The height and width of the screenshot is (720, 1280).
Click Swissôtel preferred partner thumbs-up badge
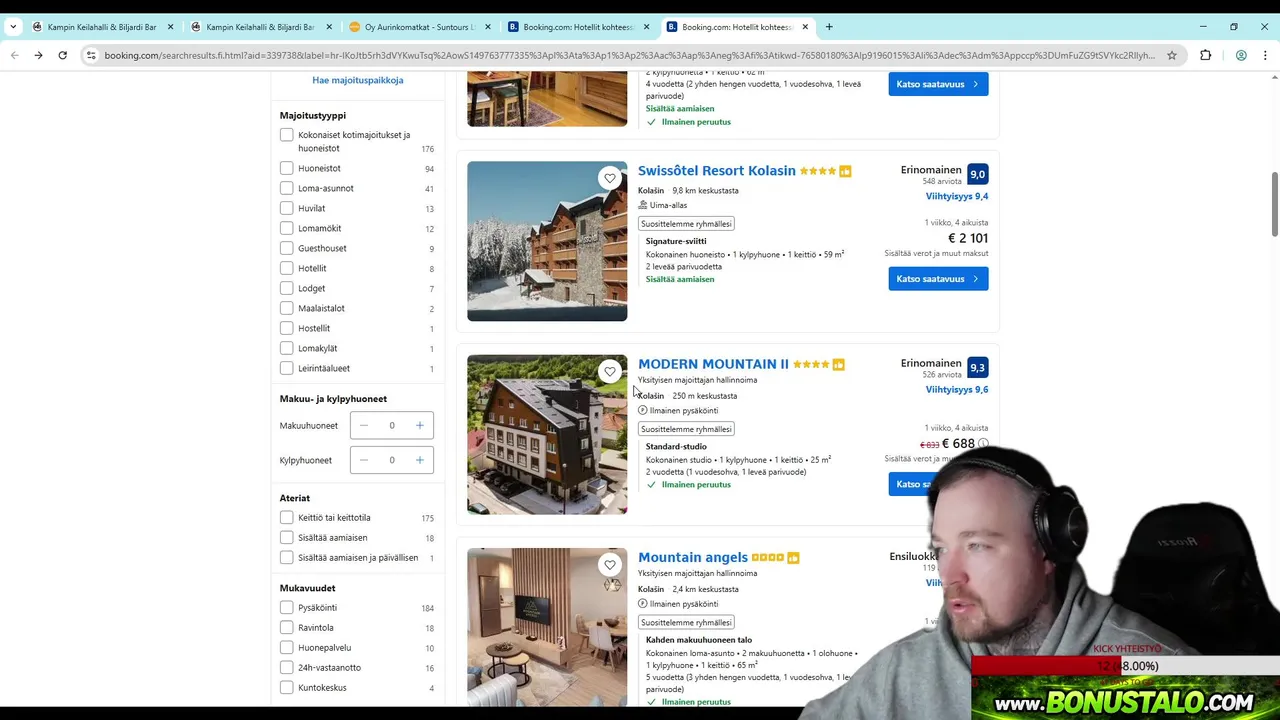tap(845, 171)
